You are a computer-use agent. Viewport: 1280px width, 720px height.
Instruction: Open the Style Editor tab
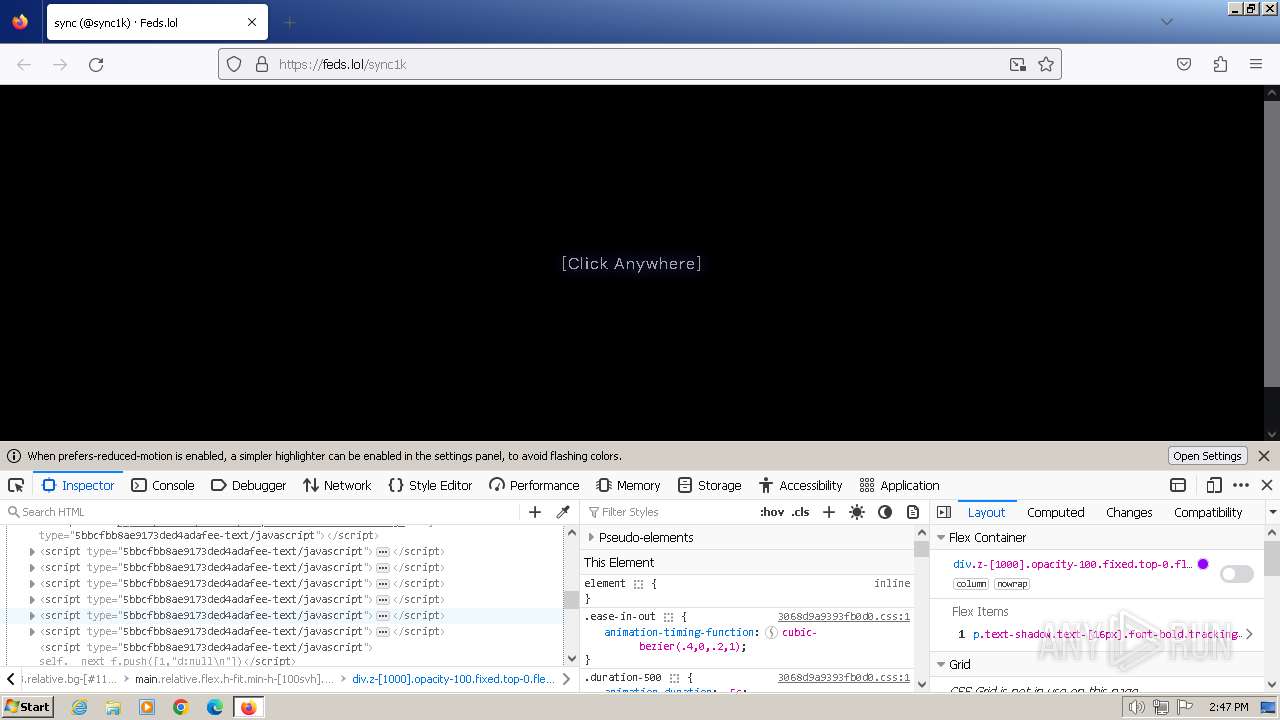[430, 485]
